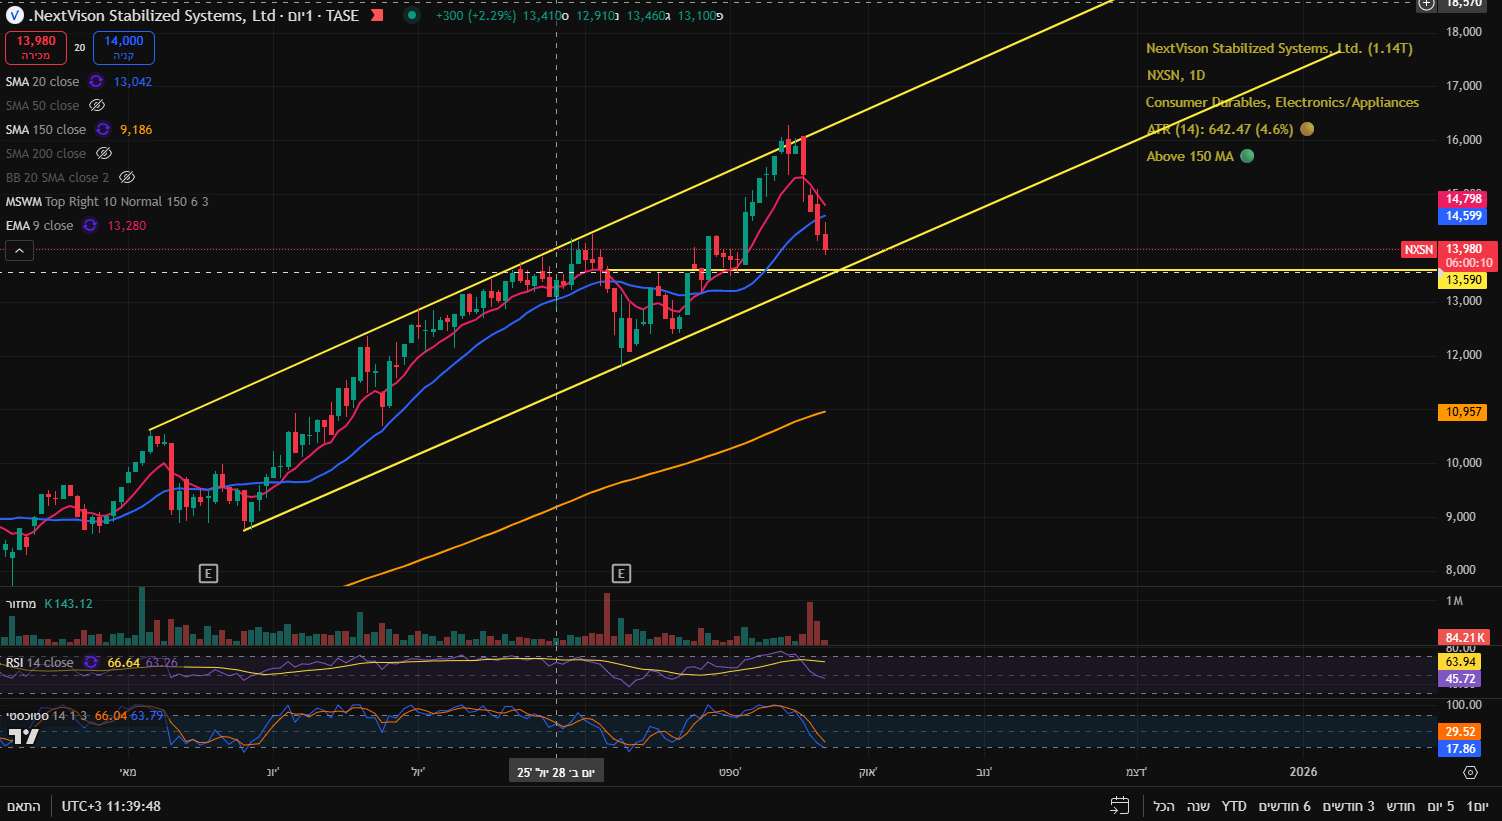
Task: Click the NextVision symbol logo icon
Action: pyautogui.click(x=14, y=15)
